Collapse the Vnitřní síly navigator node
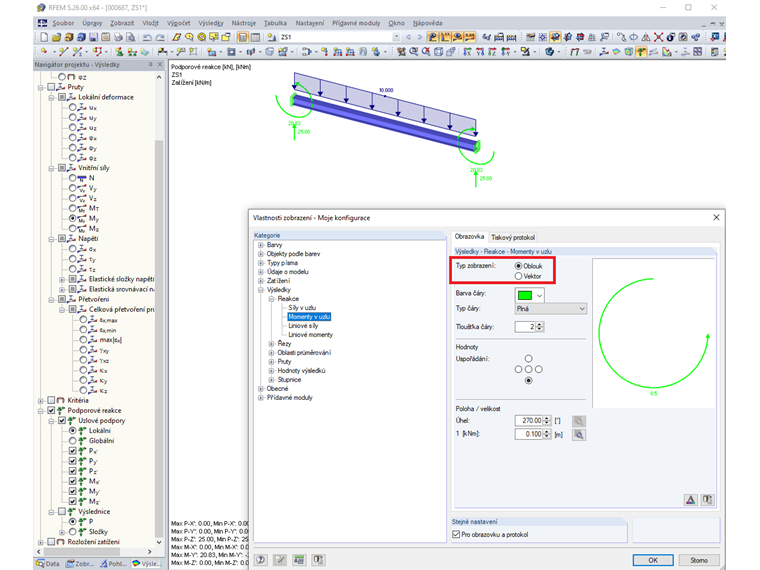The image size is (760, 570). (51, 168)
